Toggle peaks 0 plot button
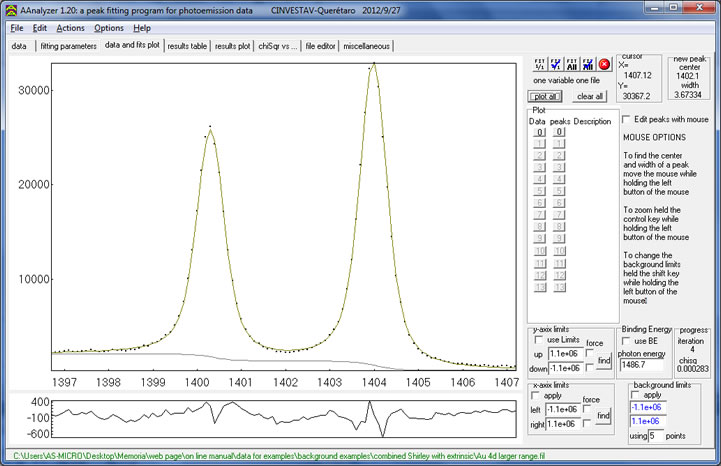Viewport: 721px width, 466px height. coord(561,132)
